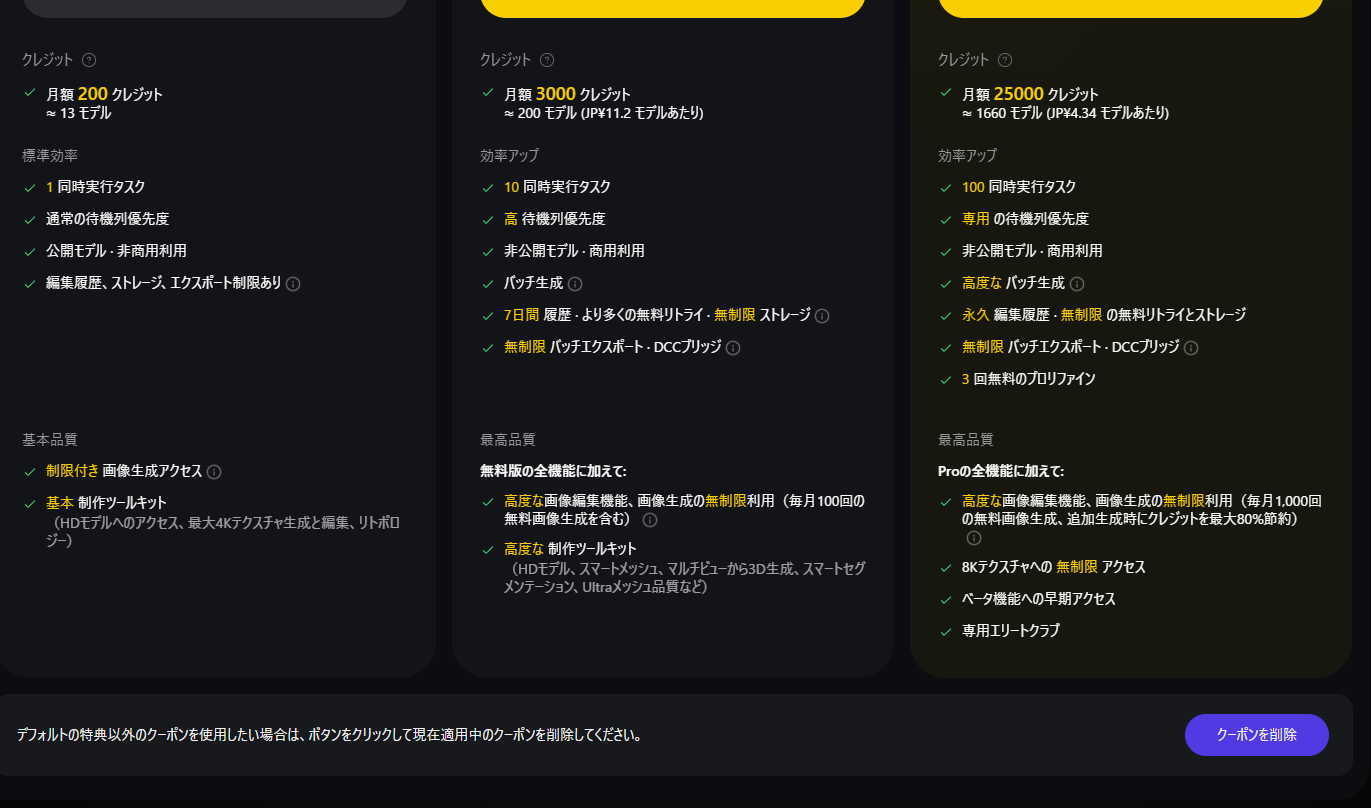
Task: Click the heading Proの全機能に加えて:
Action: 1001,471
